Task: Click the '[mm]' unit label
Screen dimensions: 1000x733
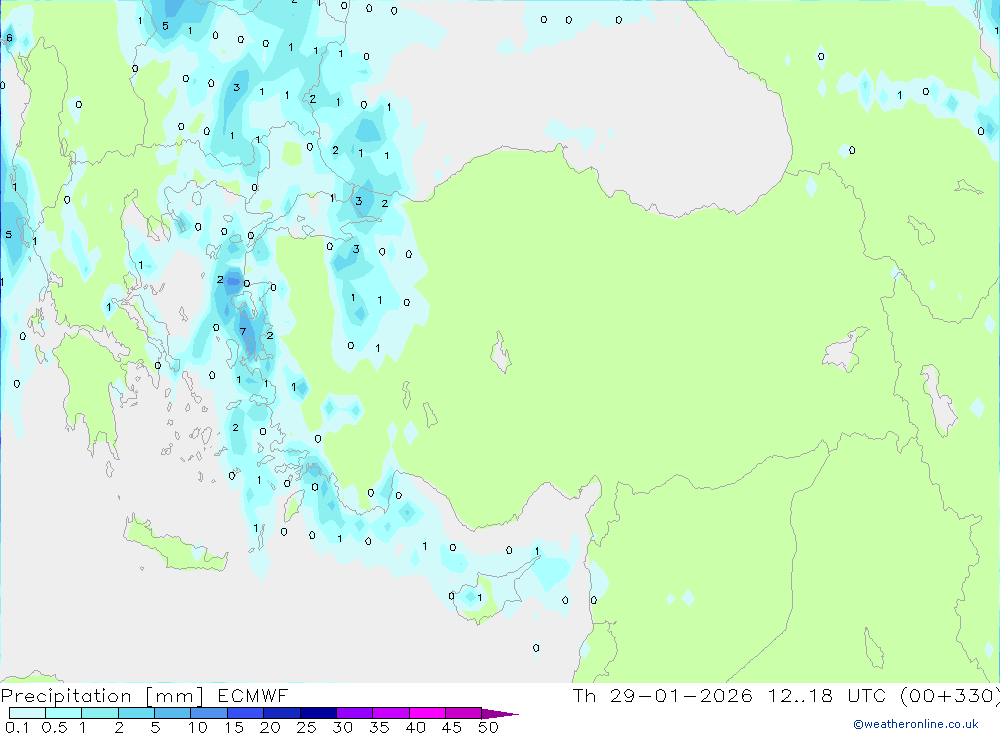Action: (x=175, y=696)
